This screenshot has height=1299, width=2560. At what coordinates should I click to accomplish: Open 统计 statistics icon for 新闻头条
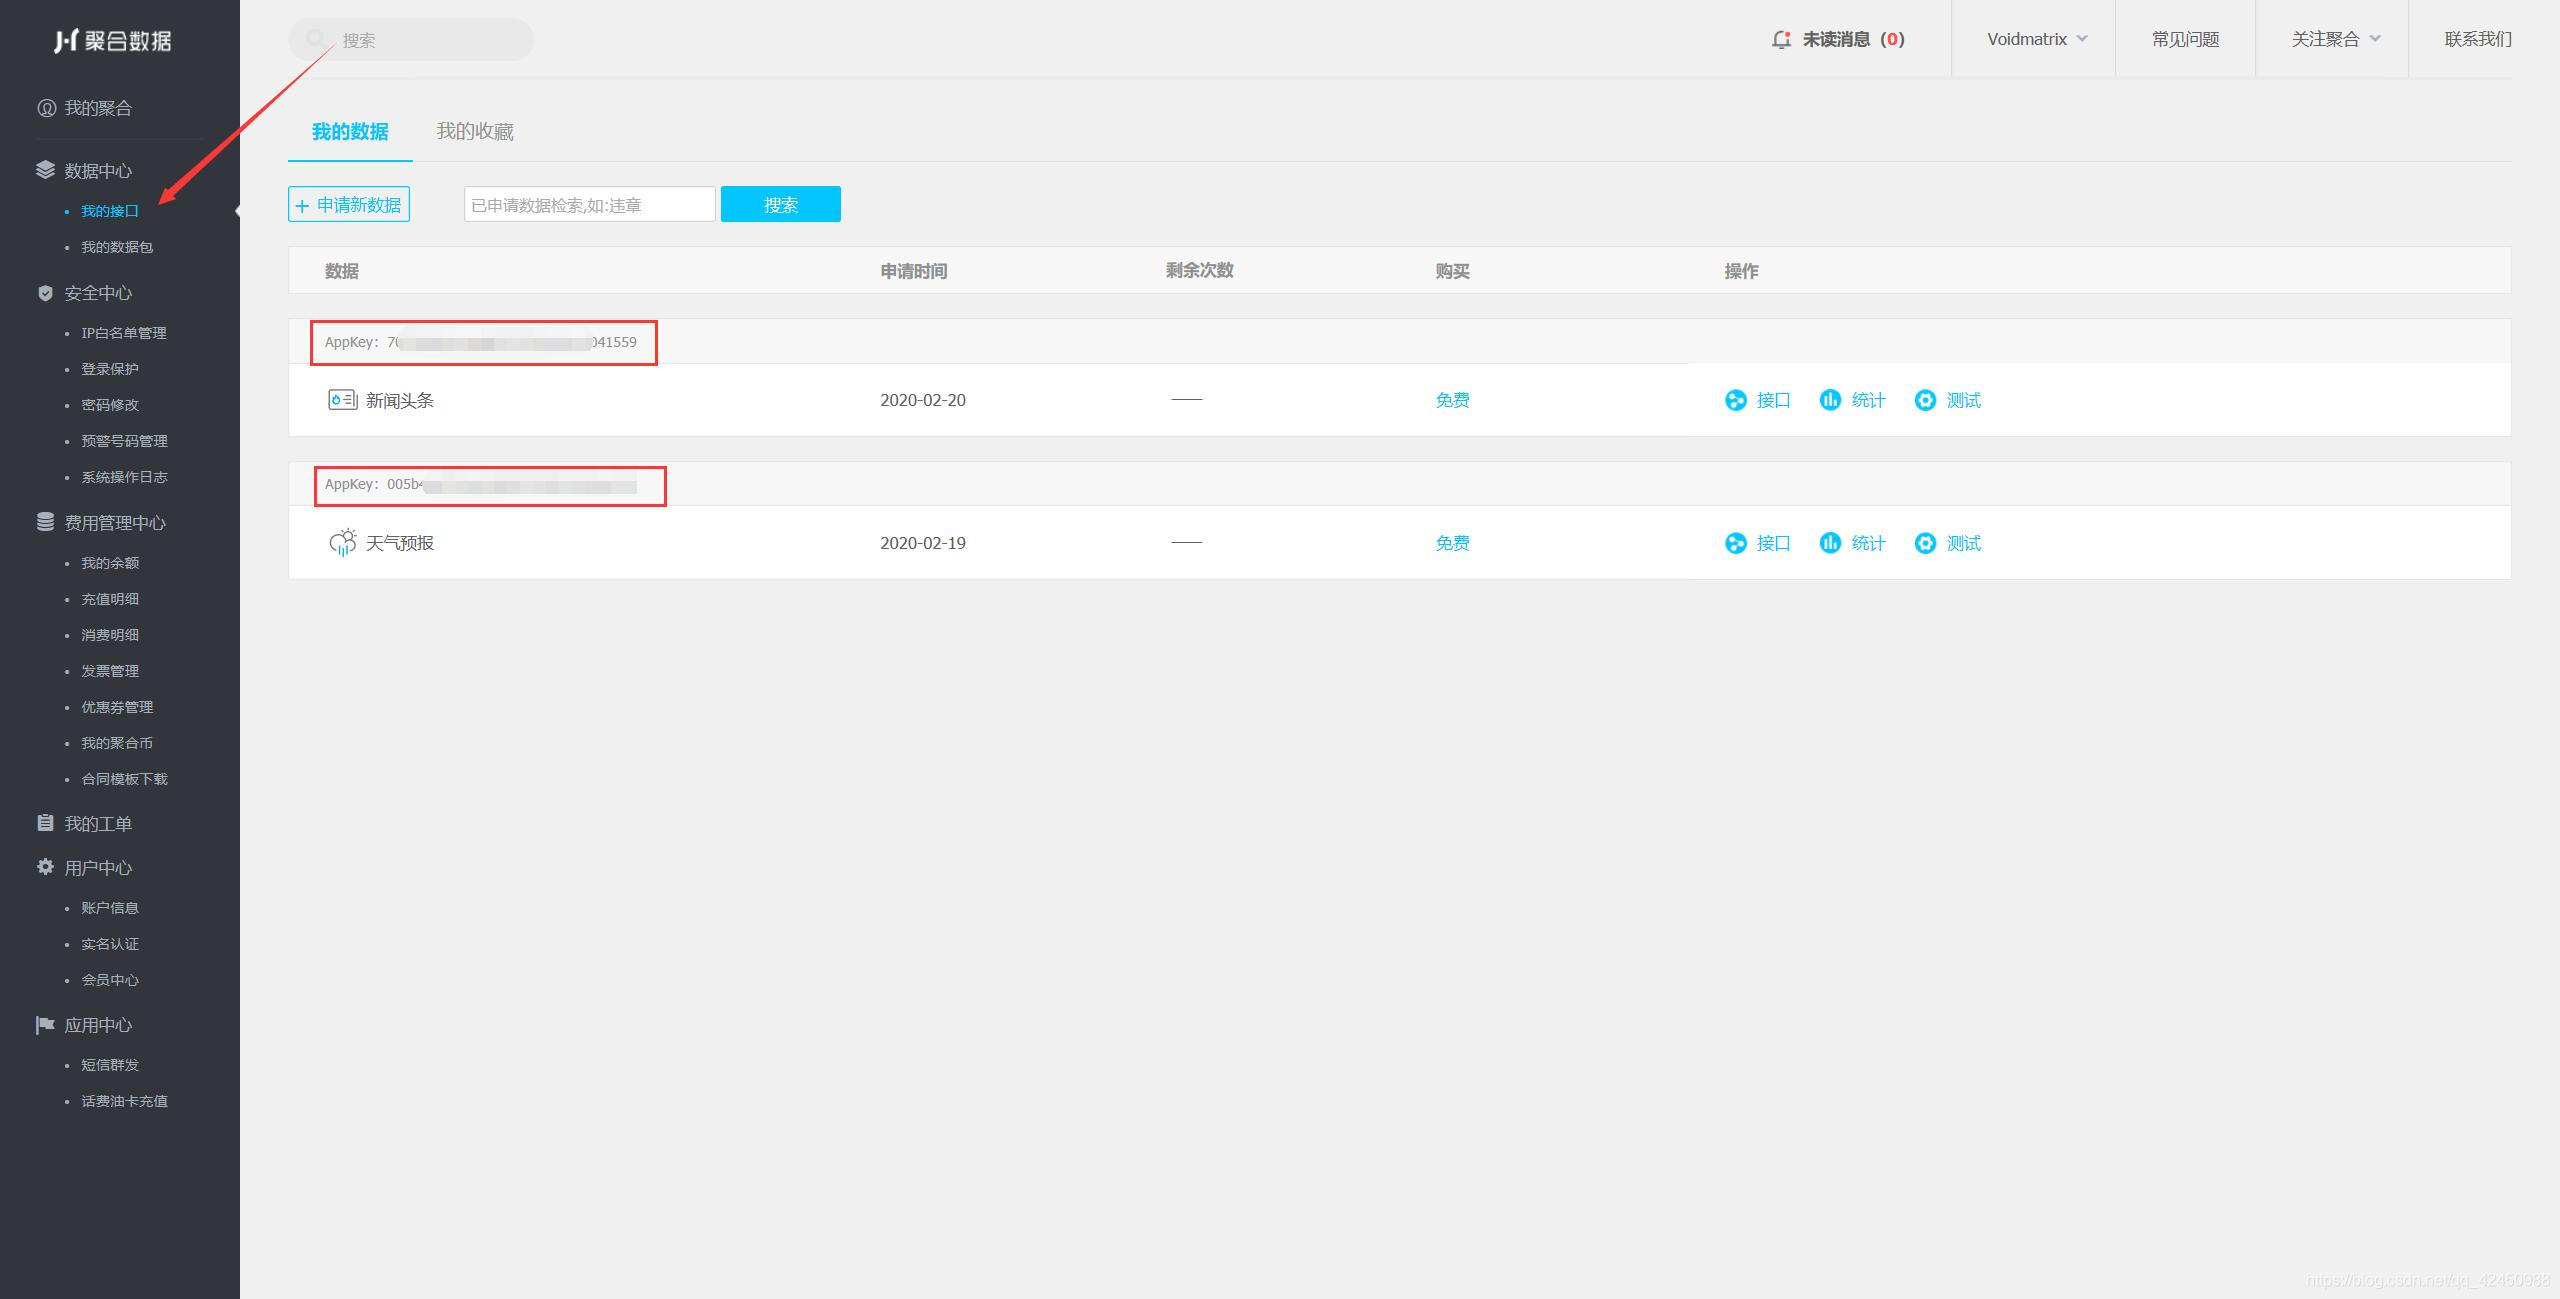click(1829, 400)
